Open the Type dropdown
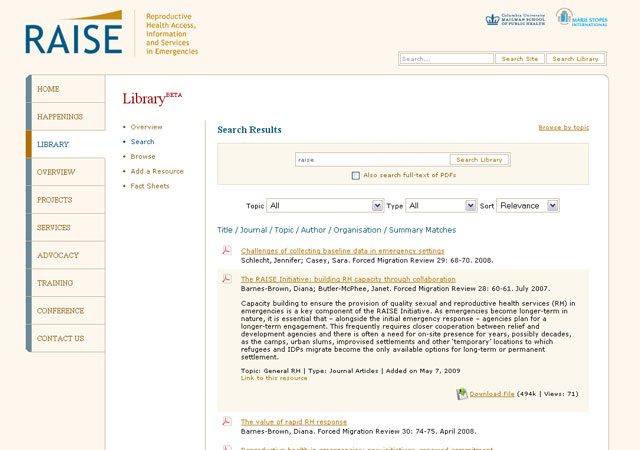 pyautogui.click(x=441, y=205)
